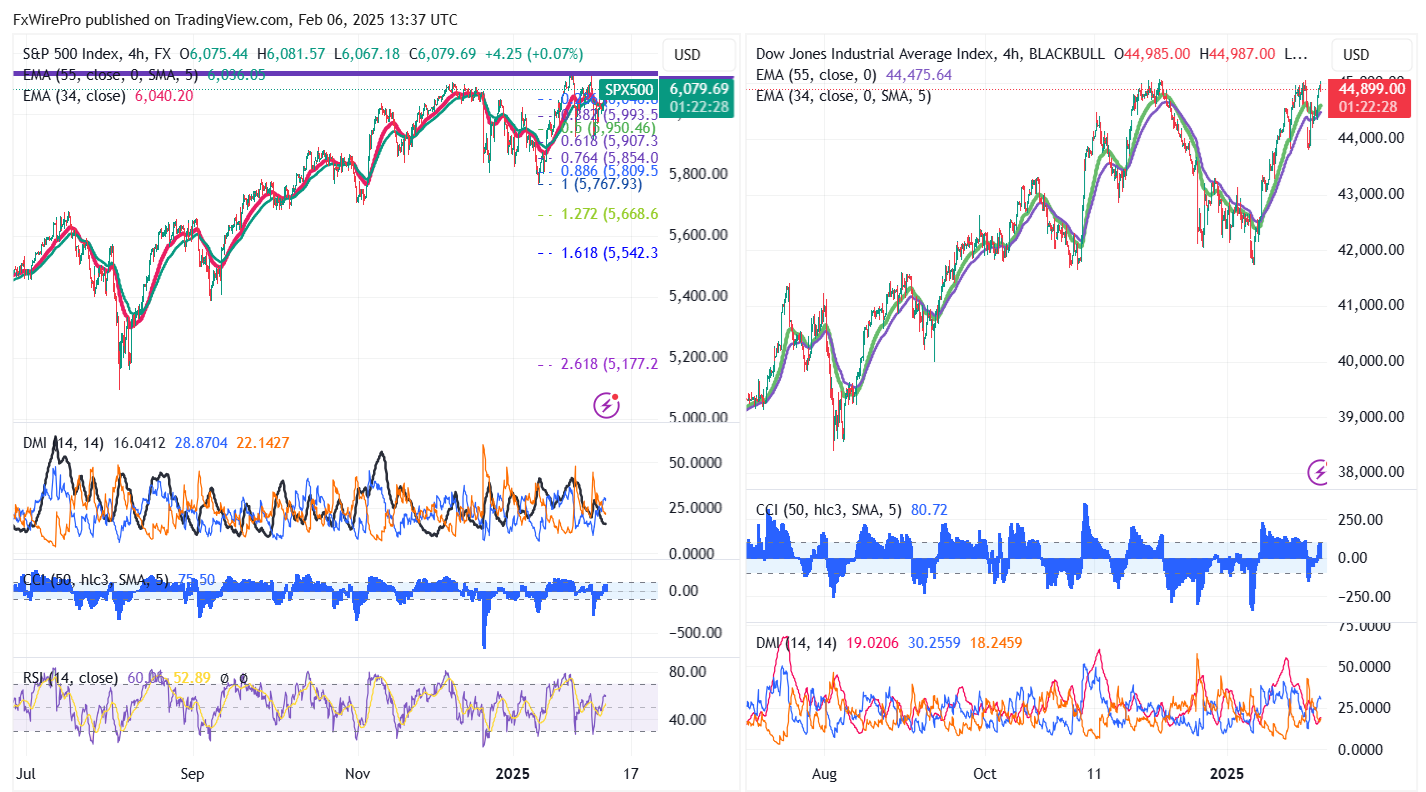Screen dimensions: 1426x792
Task: Click the CCI legend showing 80.72
Action: tap(851, 510)
